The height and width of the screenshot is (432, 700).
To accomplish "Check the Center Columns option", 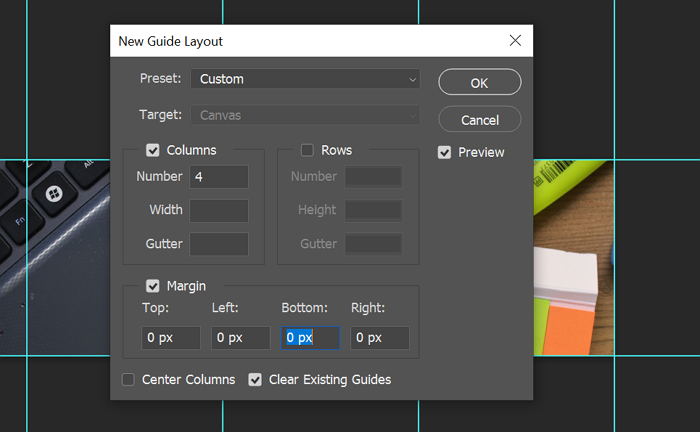I will click(128, 379).
